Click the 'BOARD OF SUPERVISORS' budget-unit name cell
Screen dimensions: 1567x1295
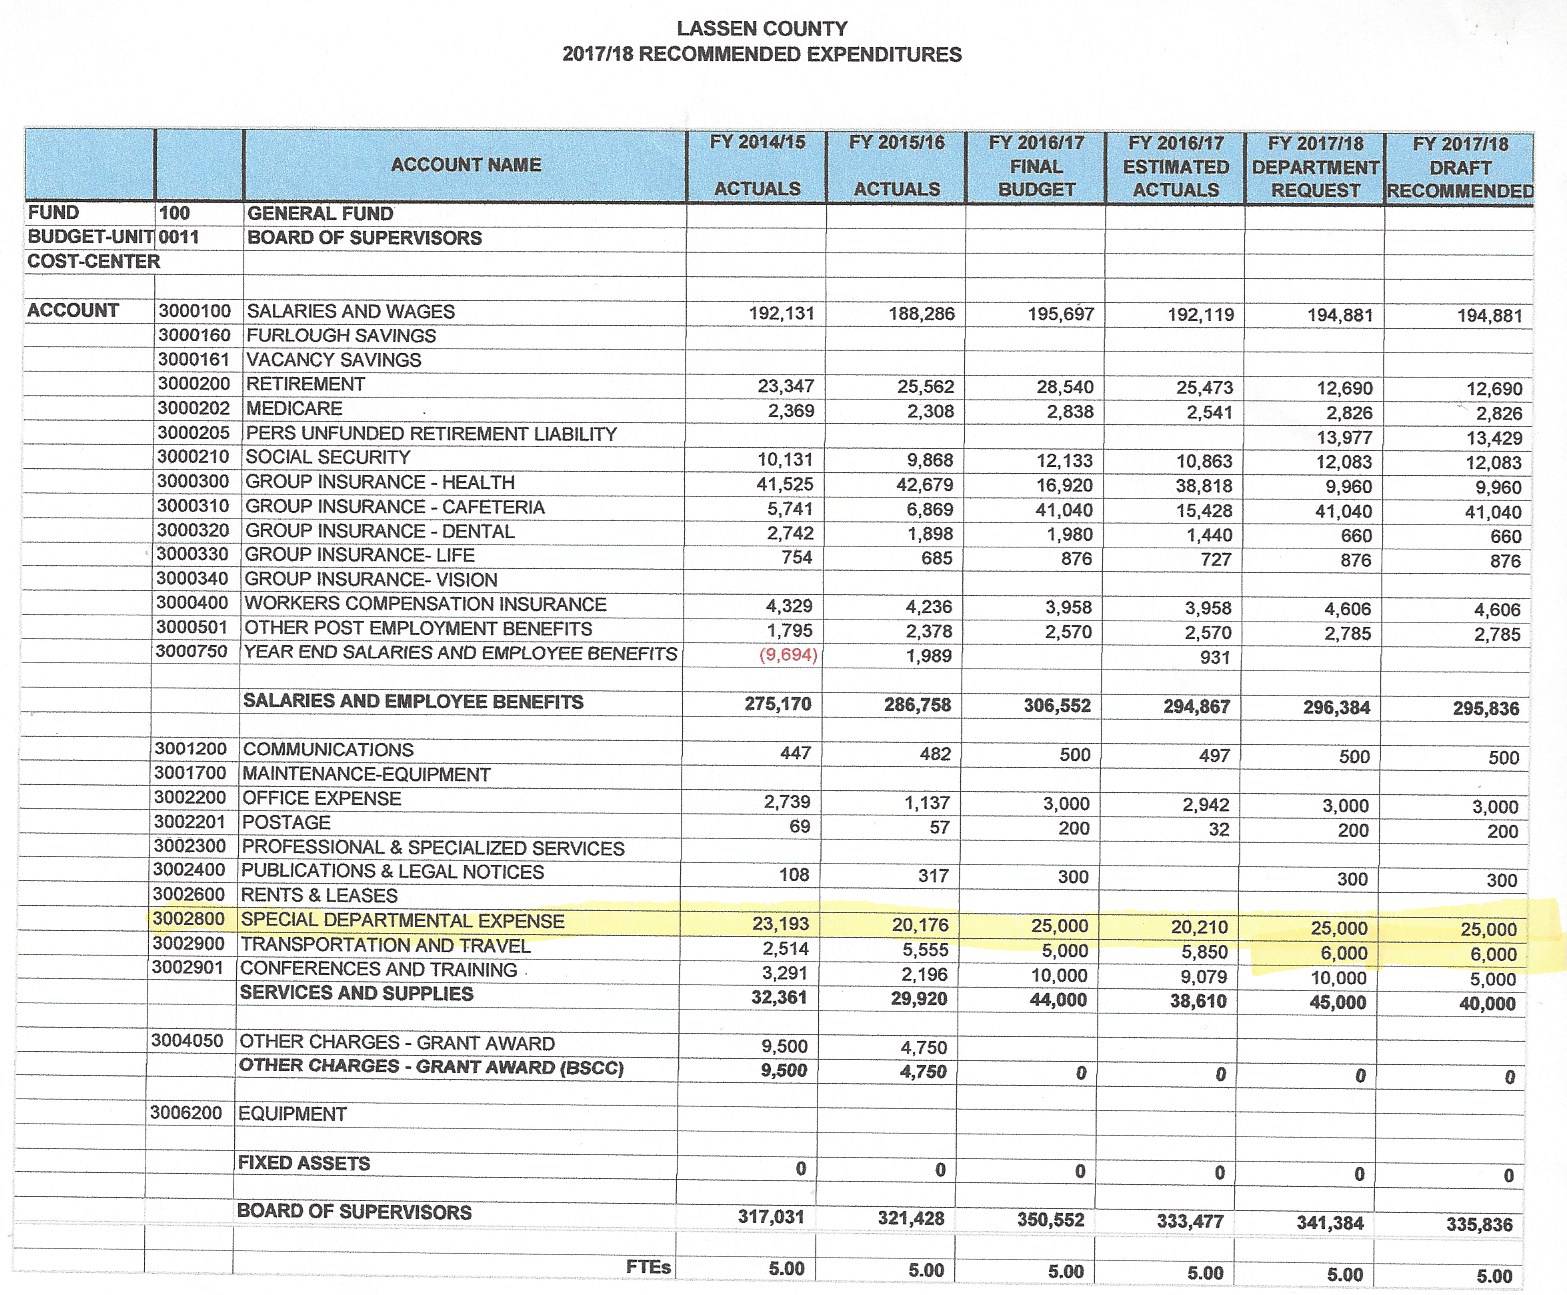[364, 238]
